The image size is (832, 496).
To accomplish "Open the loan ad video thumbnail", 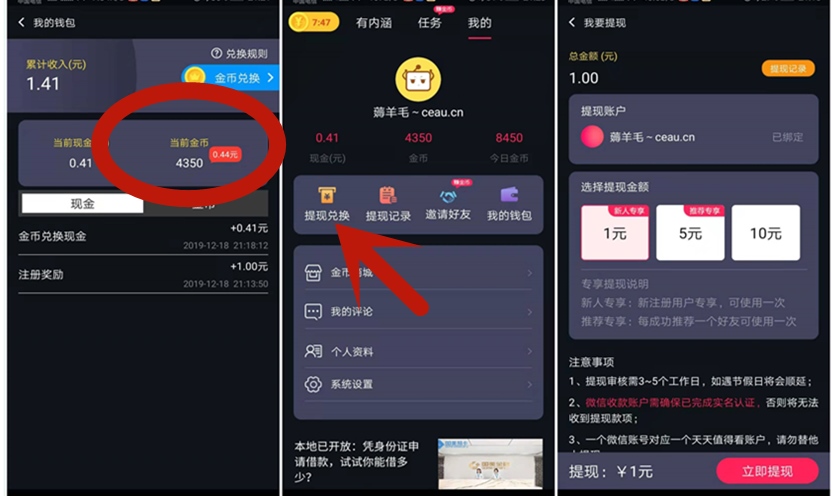I will (x=490, y=464).
